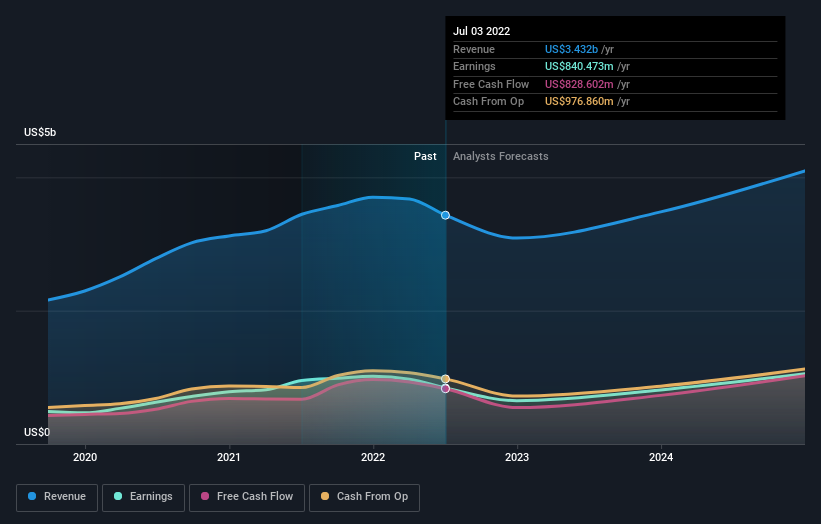821x524 pixels.
Task: Toggle the Revenue legend series
Action: click(x=57, y=497)
